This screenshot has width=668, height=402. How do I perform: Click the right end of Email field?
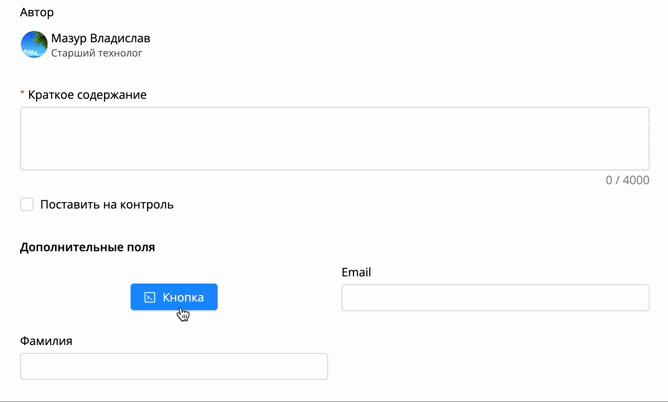tap(643, 298)
